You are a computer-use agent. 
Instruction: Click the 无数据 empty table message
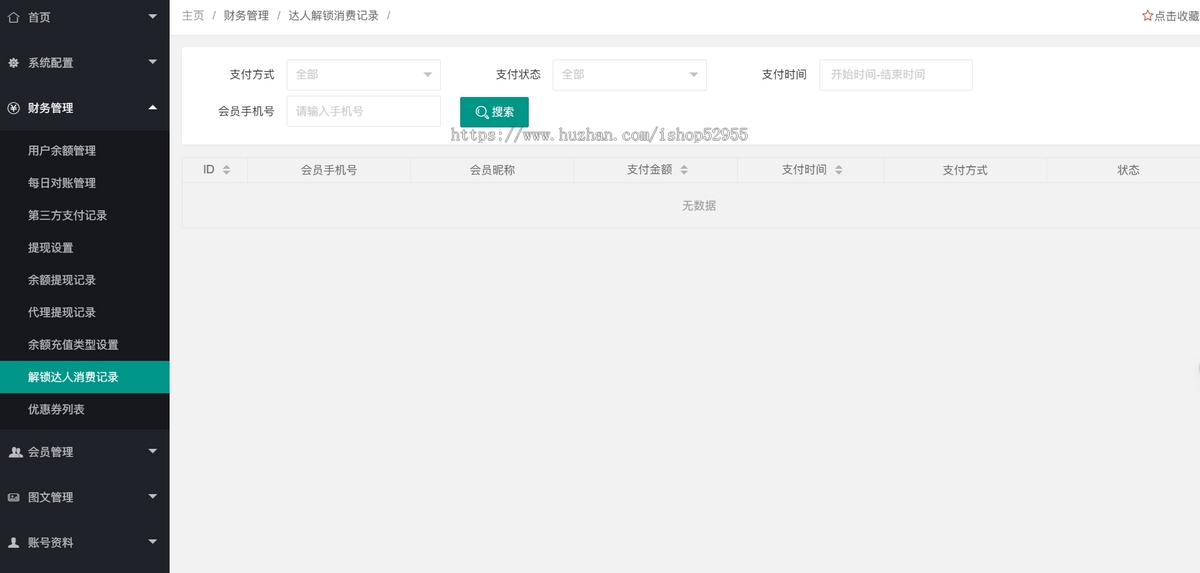(x=699, y=206)
